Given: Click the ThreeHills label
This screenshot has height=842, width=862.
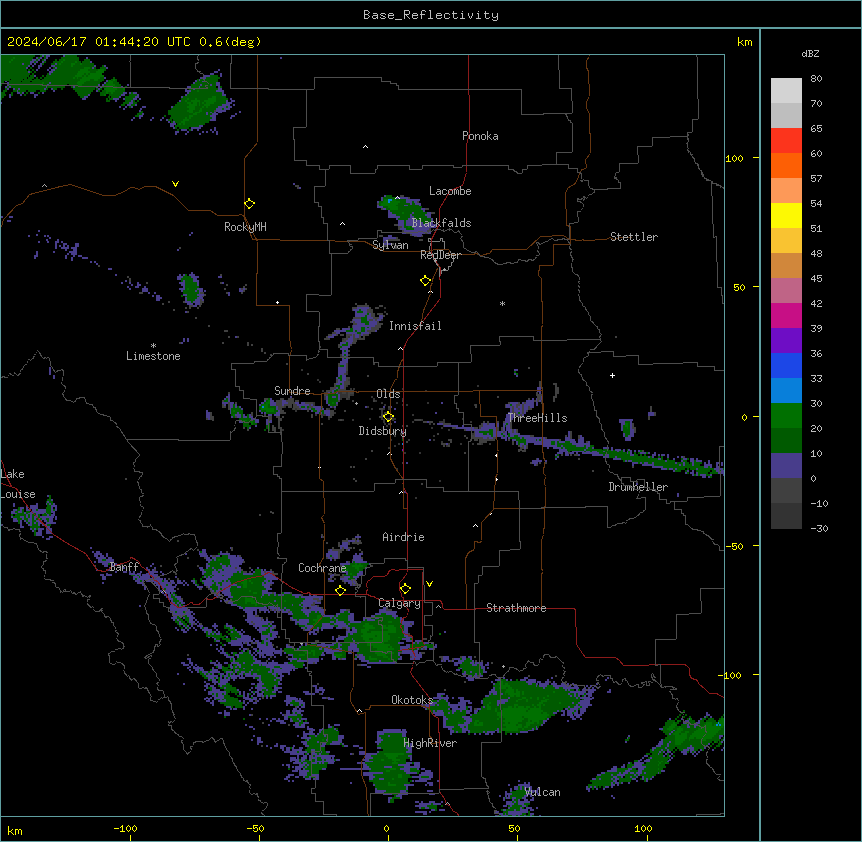Looking at the screenshot, I should click(537, 418).
